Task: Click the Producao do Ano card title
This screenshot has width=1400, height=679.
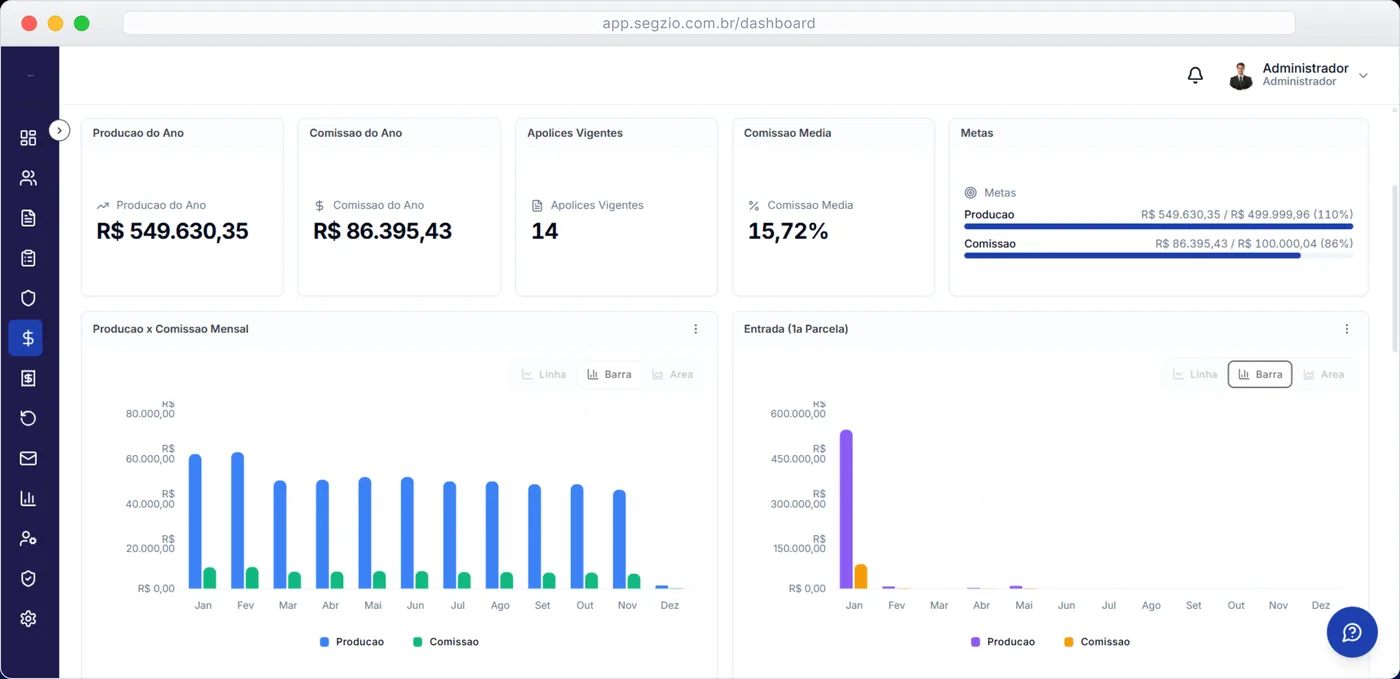Action: coord(138,133)
